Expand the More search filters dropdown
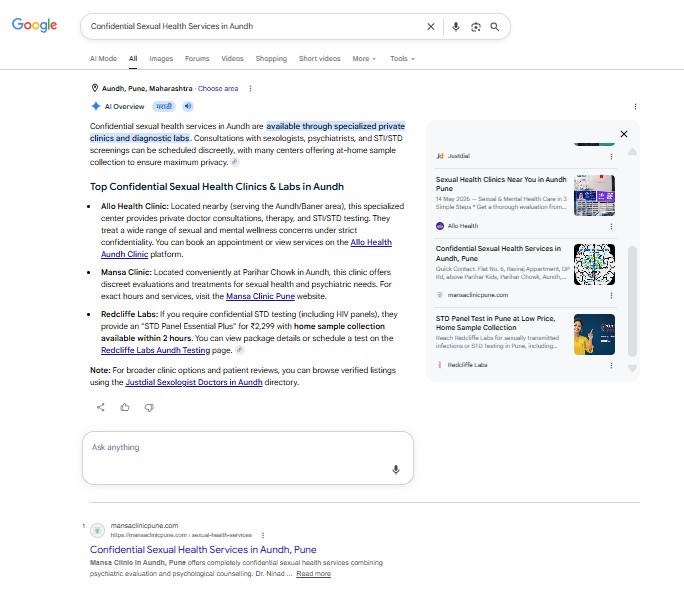Image resolution: width=684 pixels, height=591 pixels. pos(364,58)
